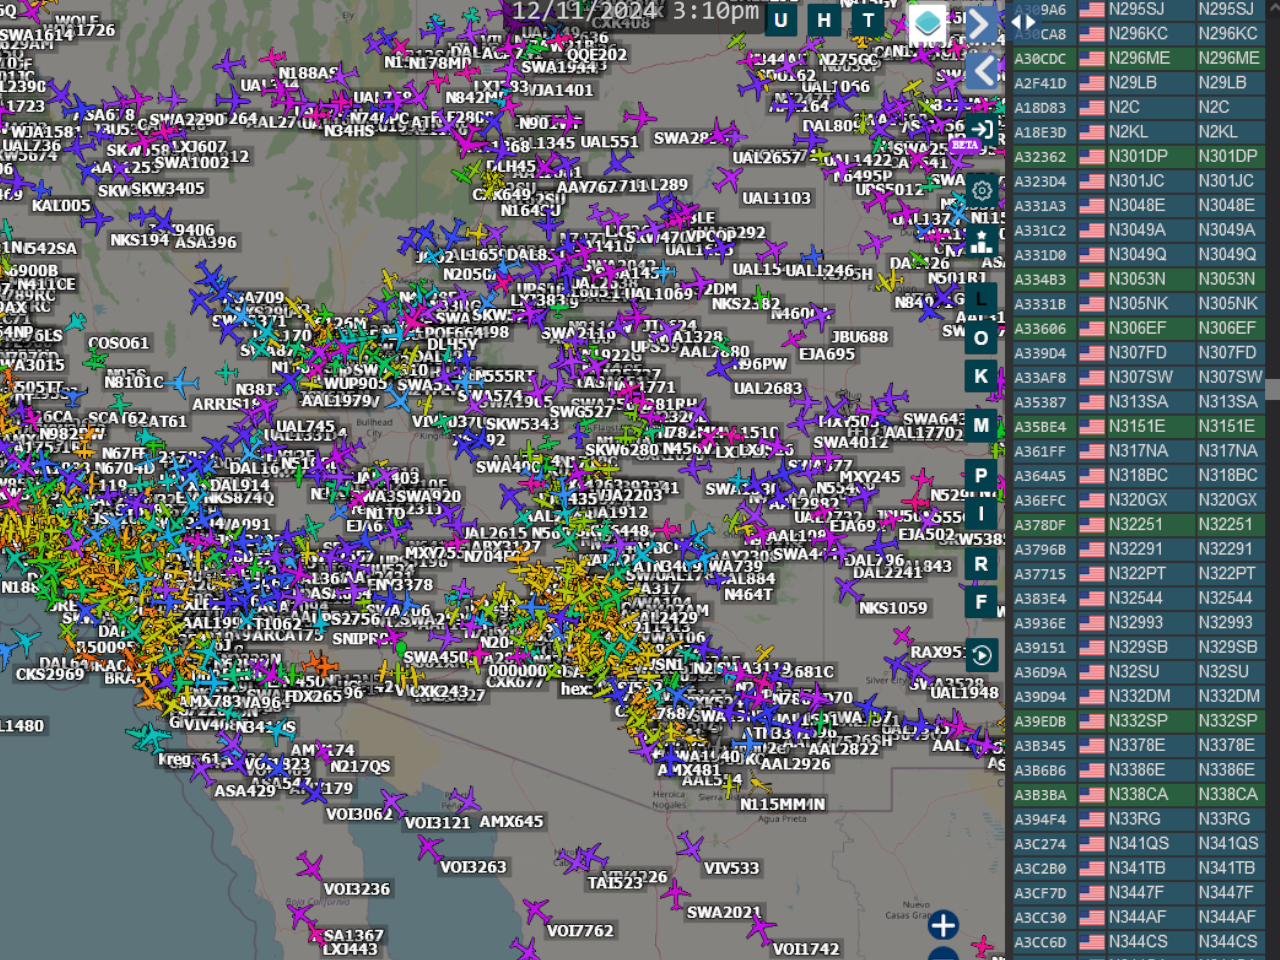The height and width of the screenshot is (960, 1280).
Task: Click the US flag in row A3B3BA
Action: click(x=1091, y=794)
